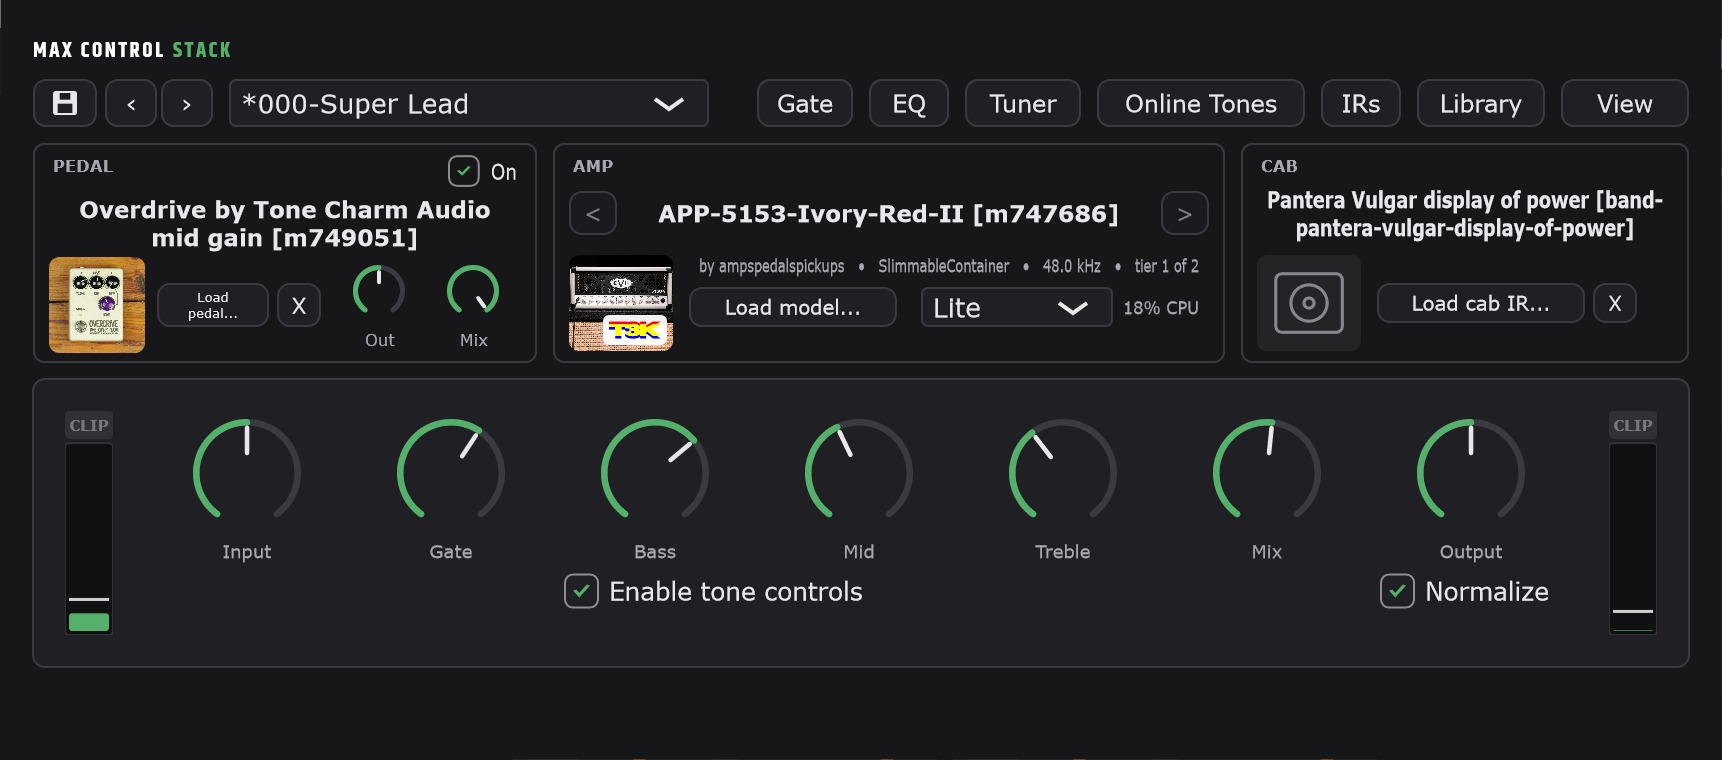The height and width of the screenshot is (760, 1722).
Task: Open the Tuner
Action: [x=1023, y=103]
